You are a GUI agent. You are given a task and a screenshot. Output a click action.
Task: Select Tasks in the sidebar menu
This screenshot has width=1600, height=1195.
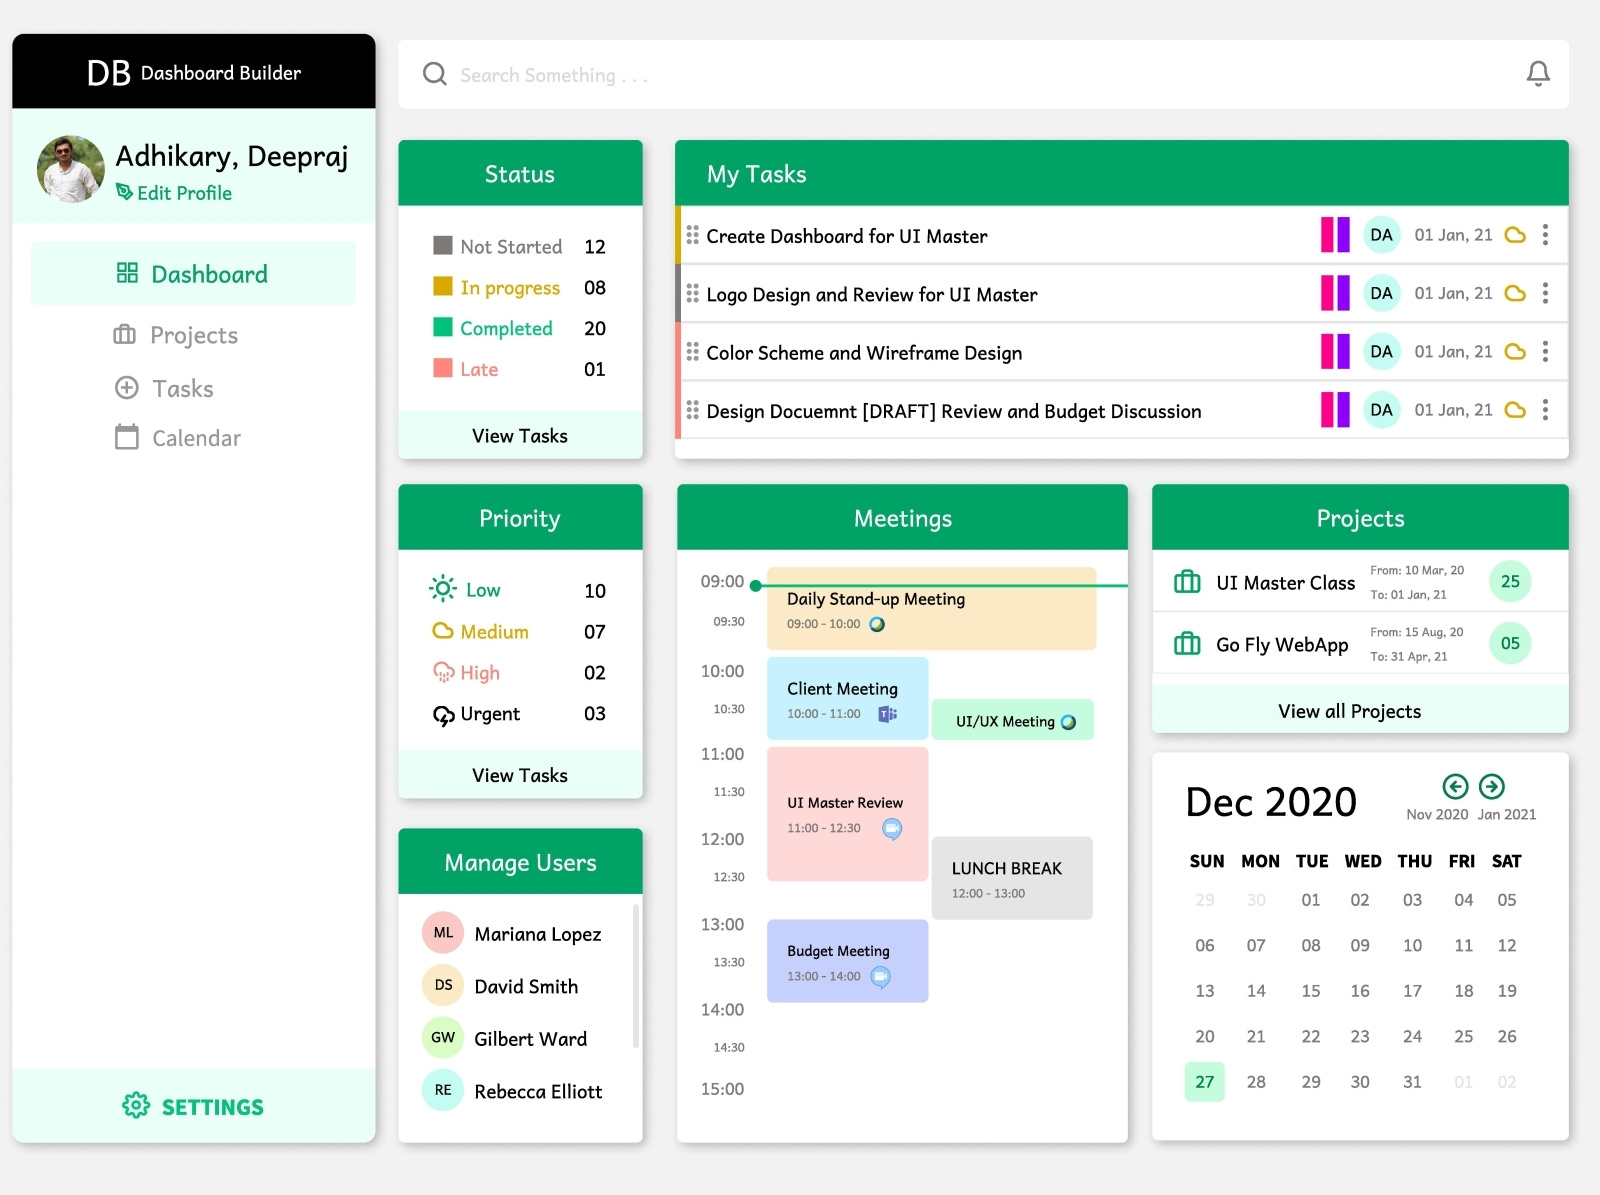click(183, 388)
